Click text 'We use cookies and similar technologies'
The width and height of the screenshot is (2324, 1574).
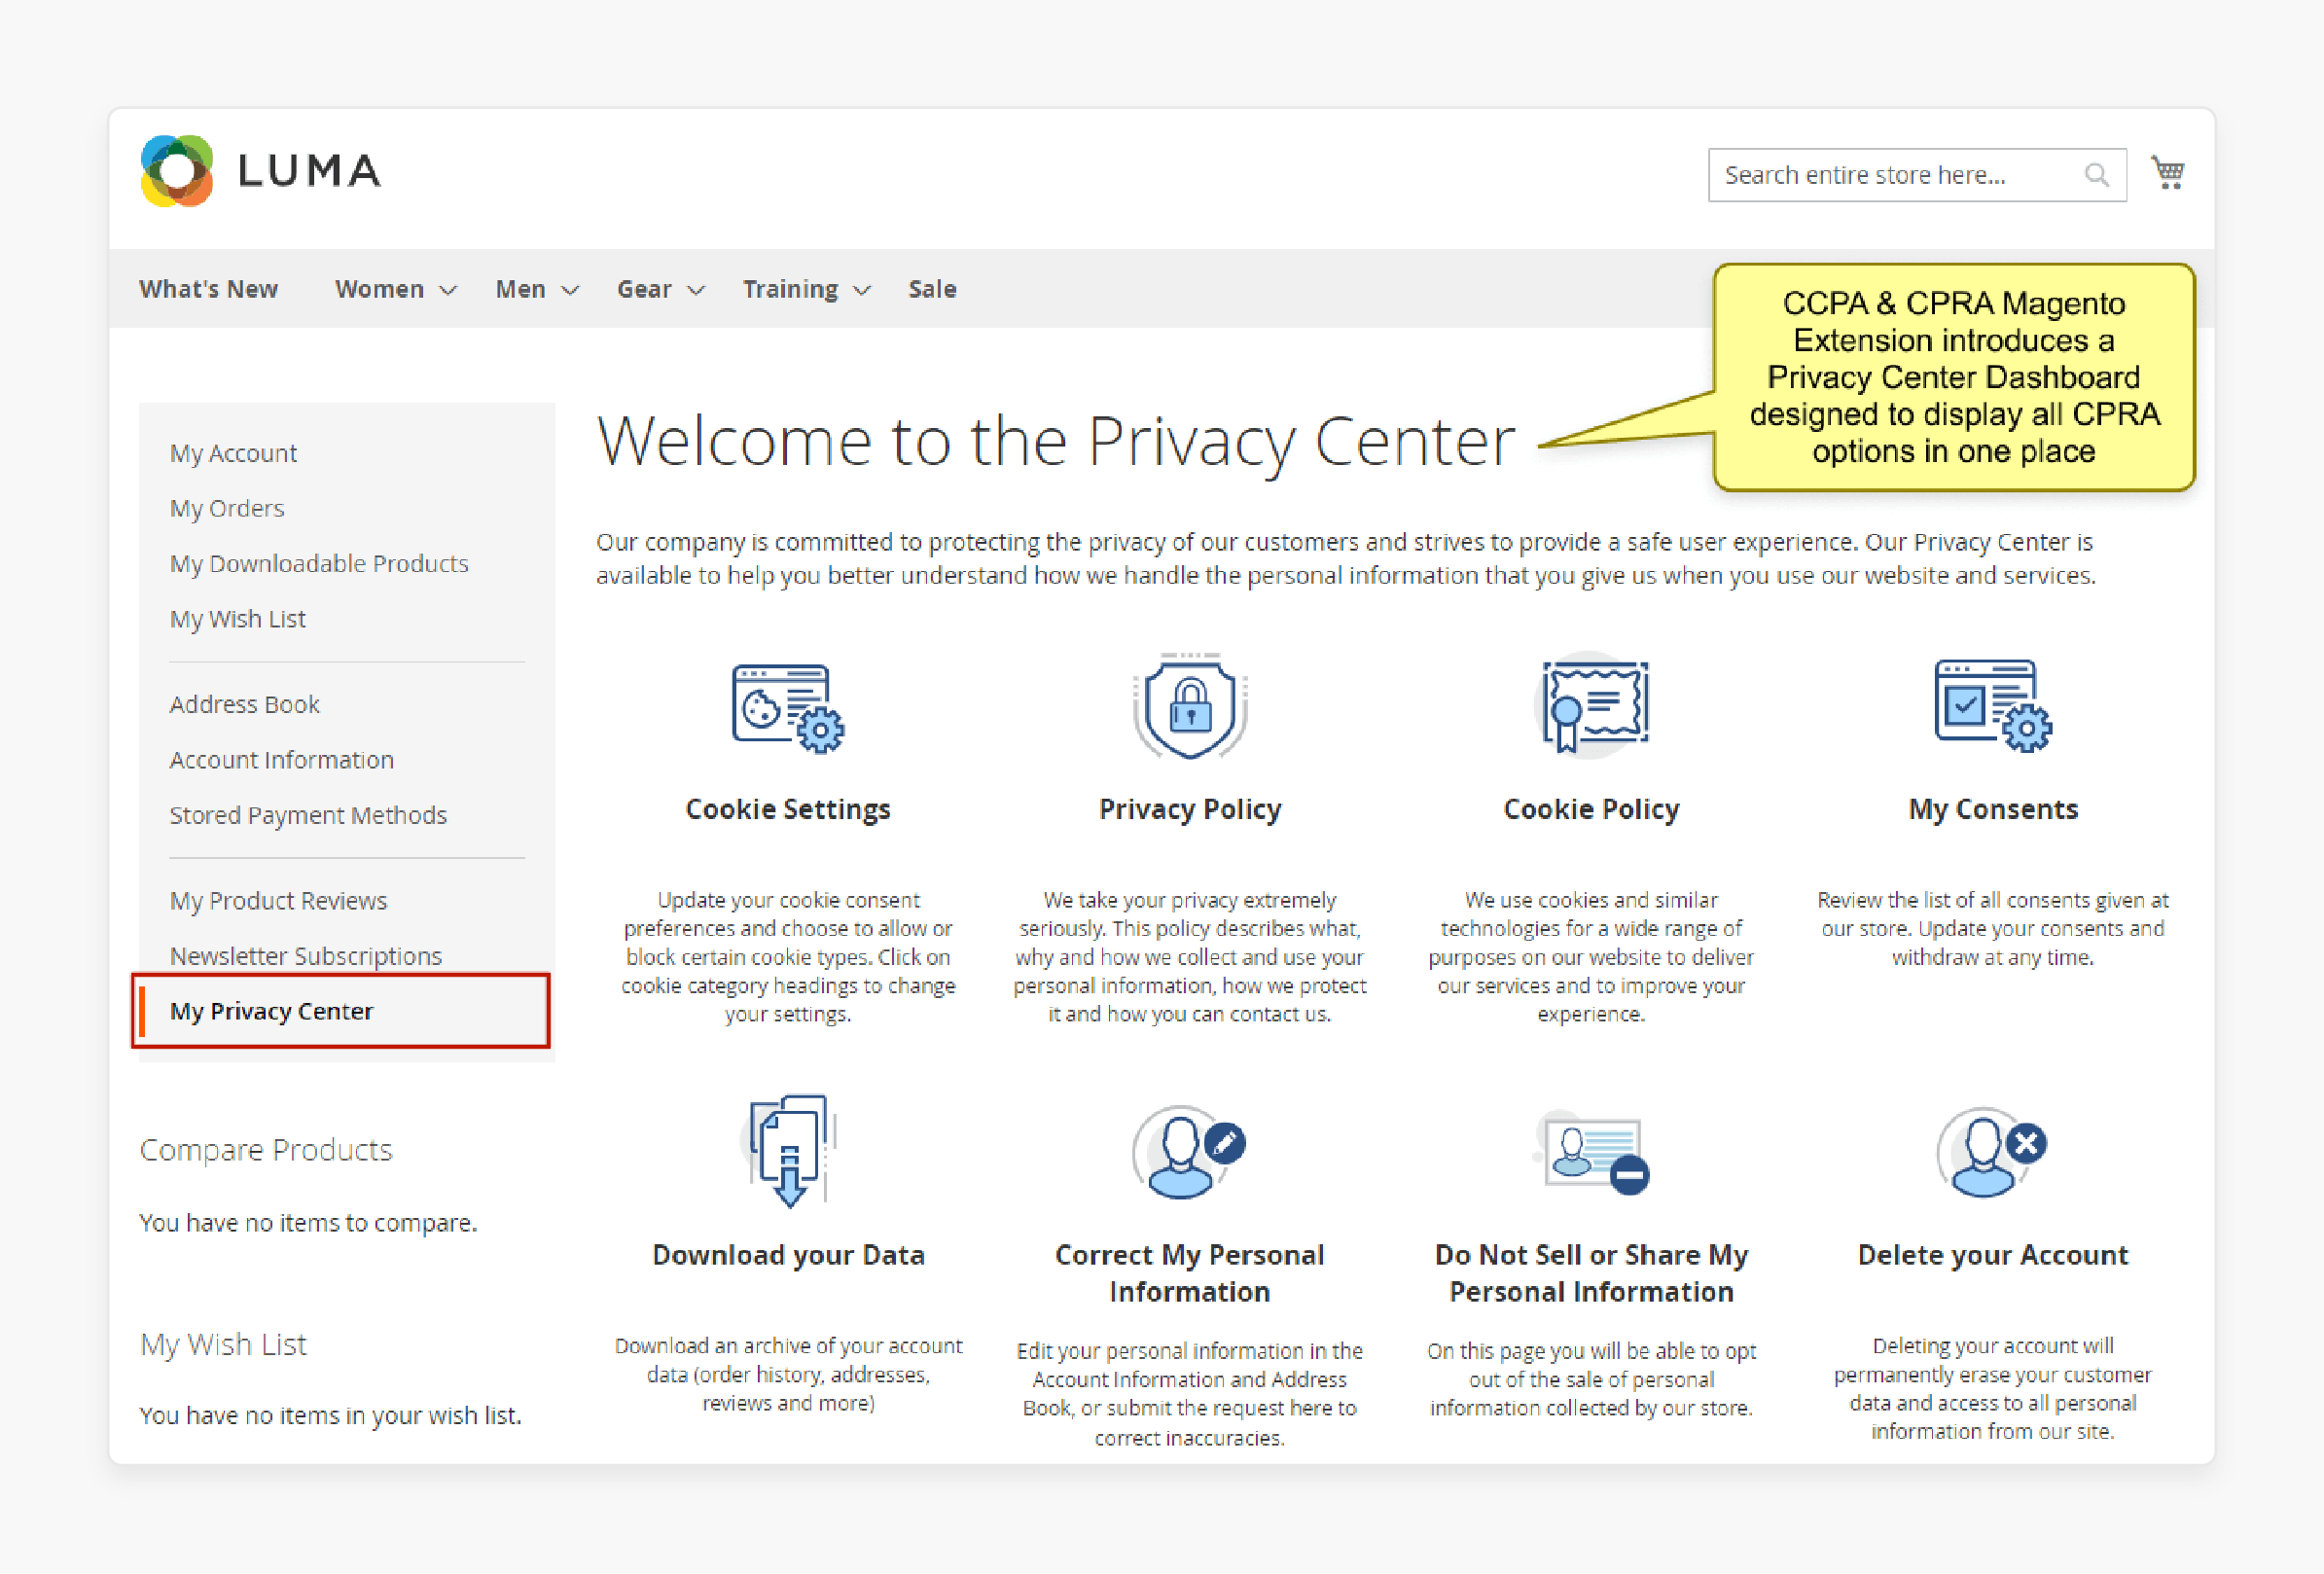coord(1592,957)
